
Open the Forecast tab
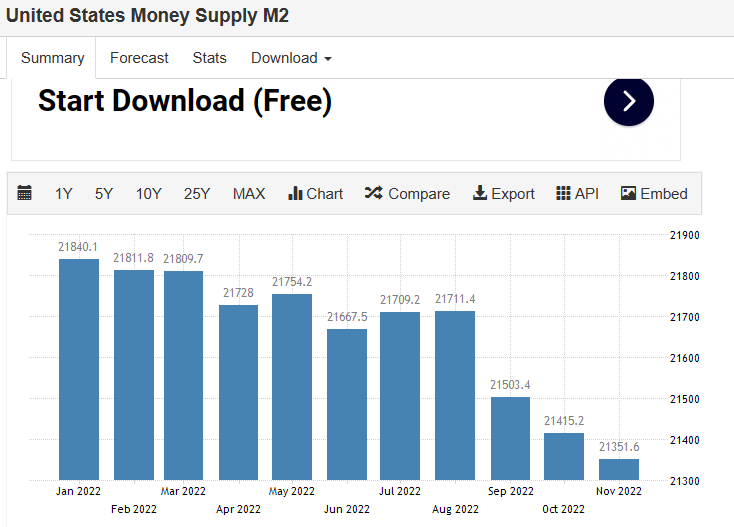(139, 58)
